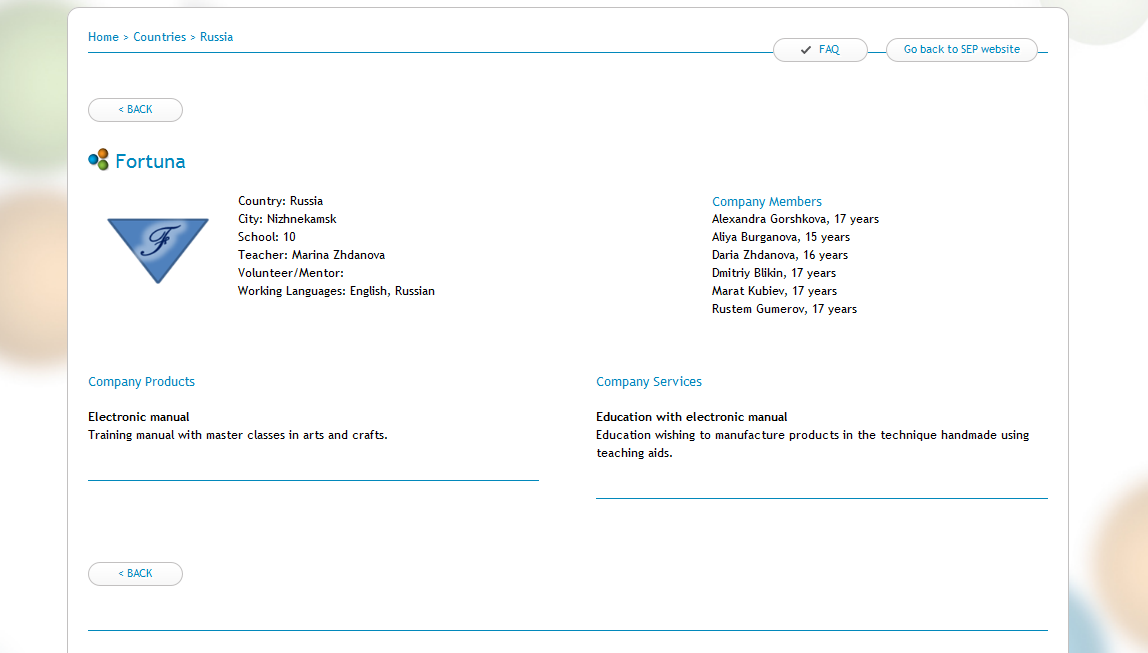Click the Fortuna triangle logo image

(x=158, y=250)
